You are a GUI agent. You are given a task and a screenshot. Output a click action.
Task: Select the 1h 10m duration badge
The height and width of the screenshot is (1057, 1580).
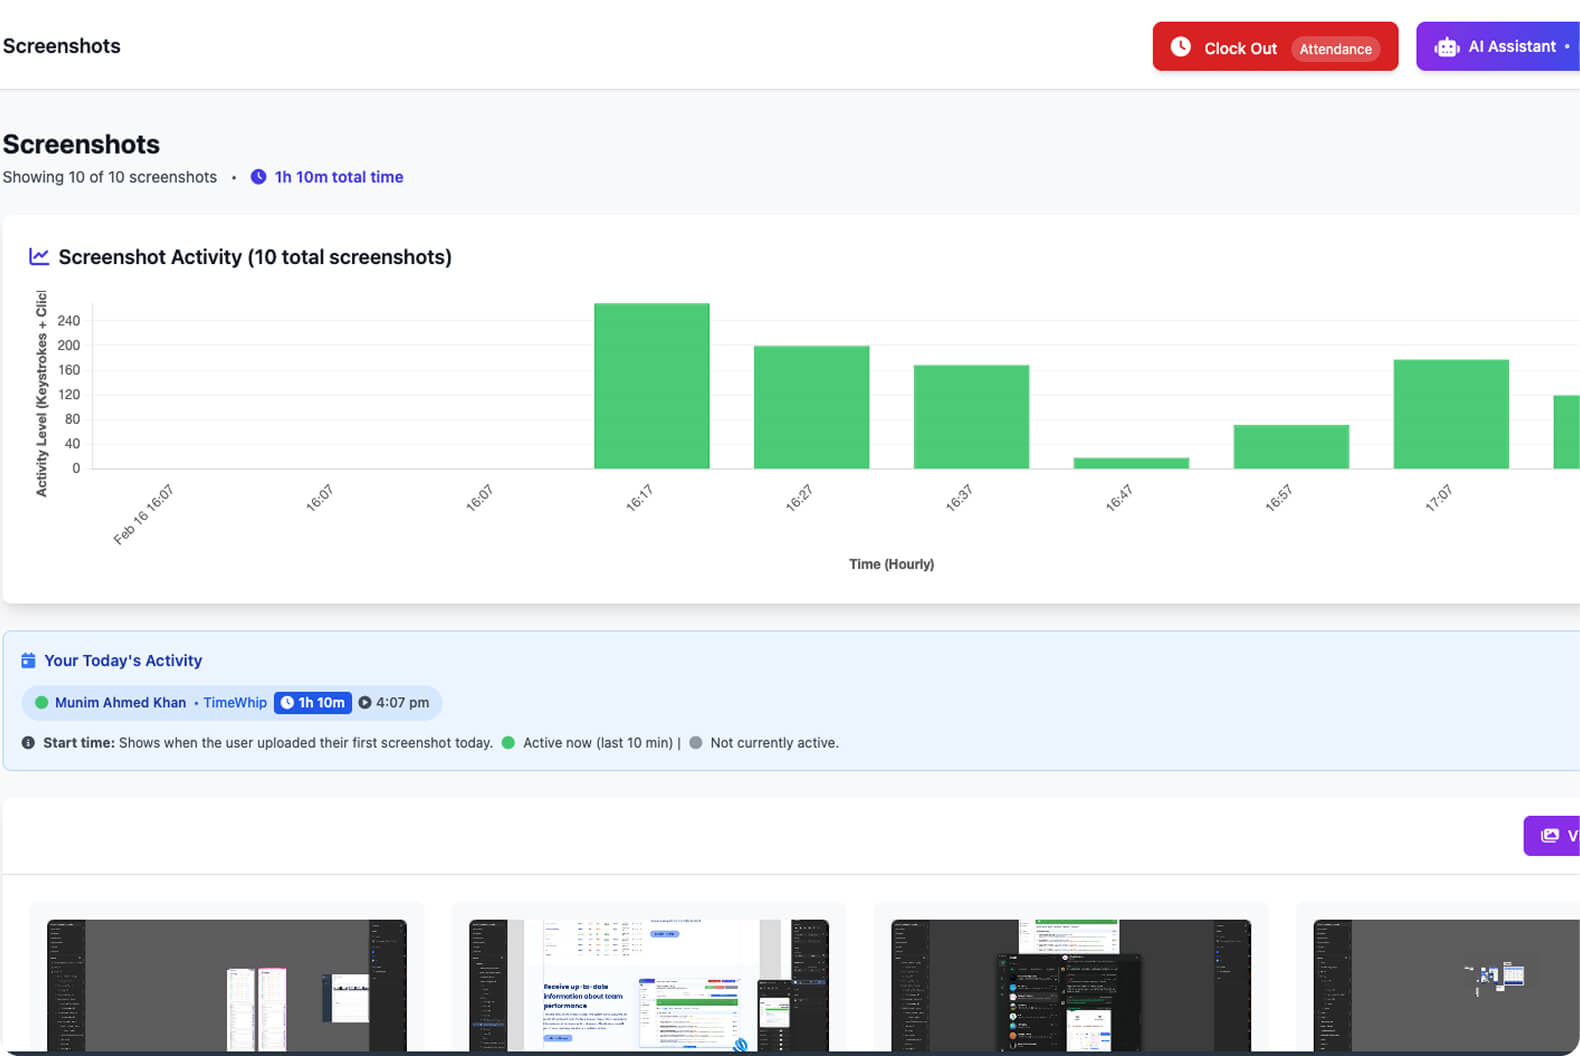click(313, 703)
